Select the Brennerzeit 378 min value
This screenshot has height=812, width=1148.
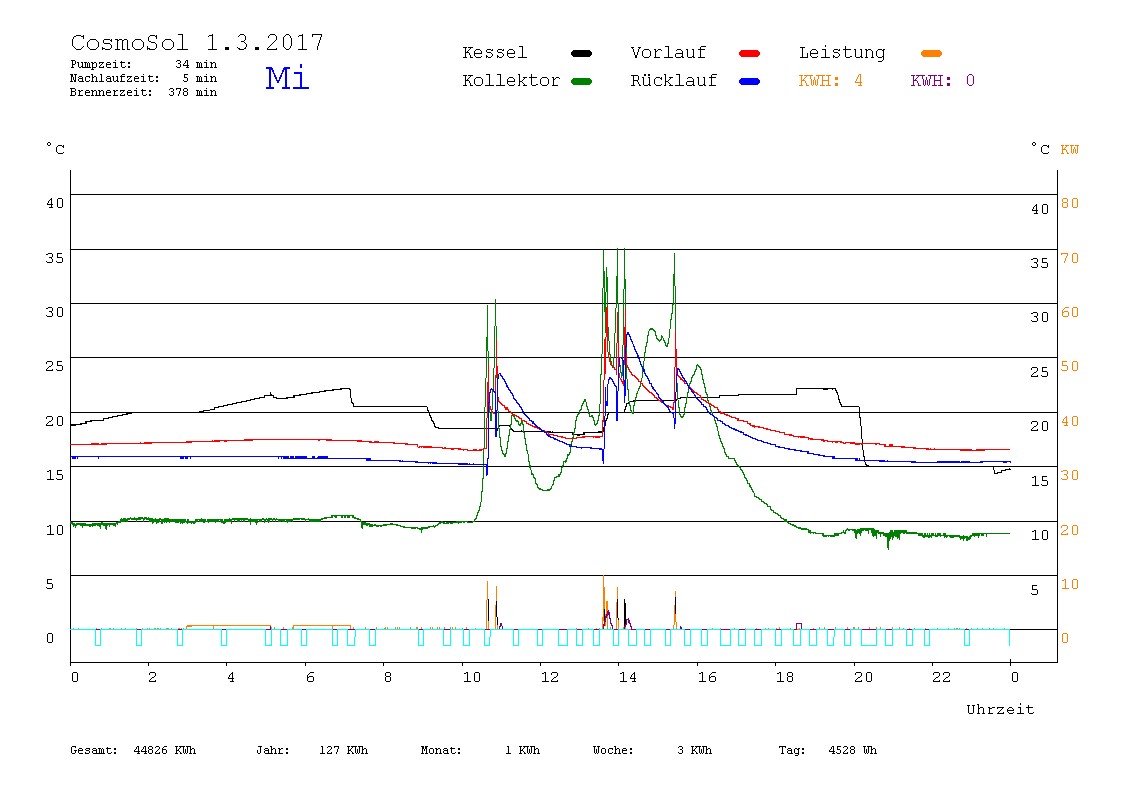[x=193, y=92]
